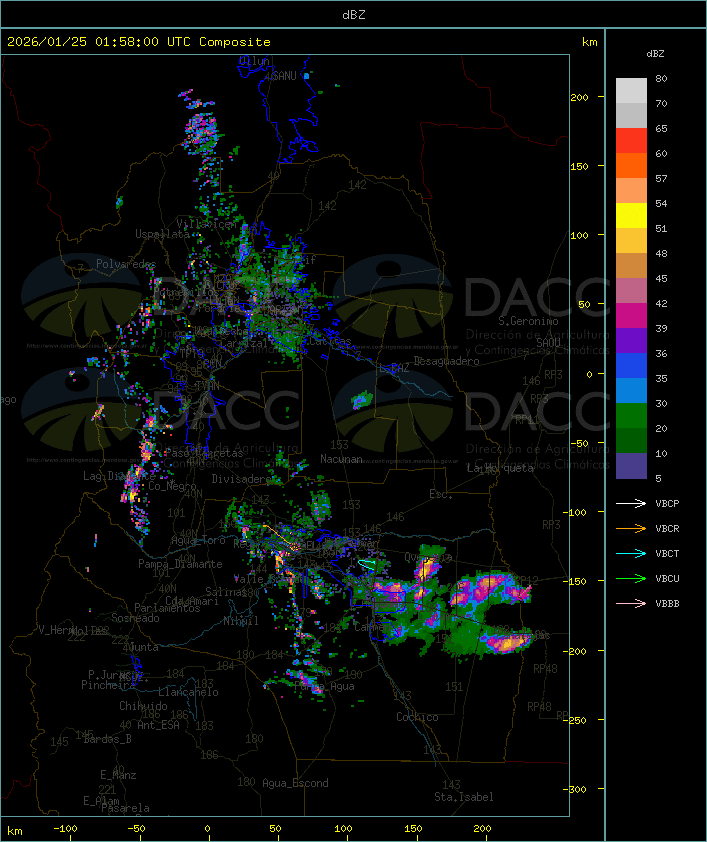Viewport: 707px width, 842px height.
Task: Click the white VBCP arrow icon
Action: pos(631,503)
